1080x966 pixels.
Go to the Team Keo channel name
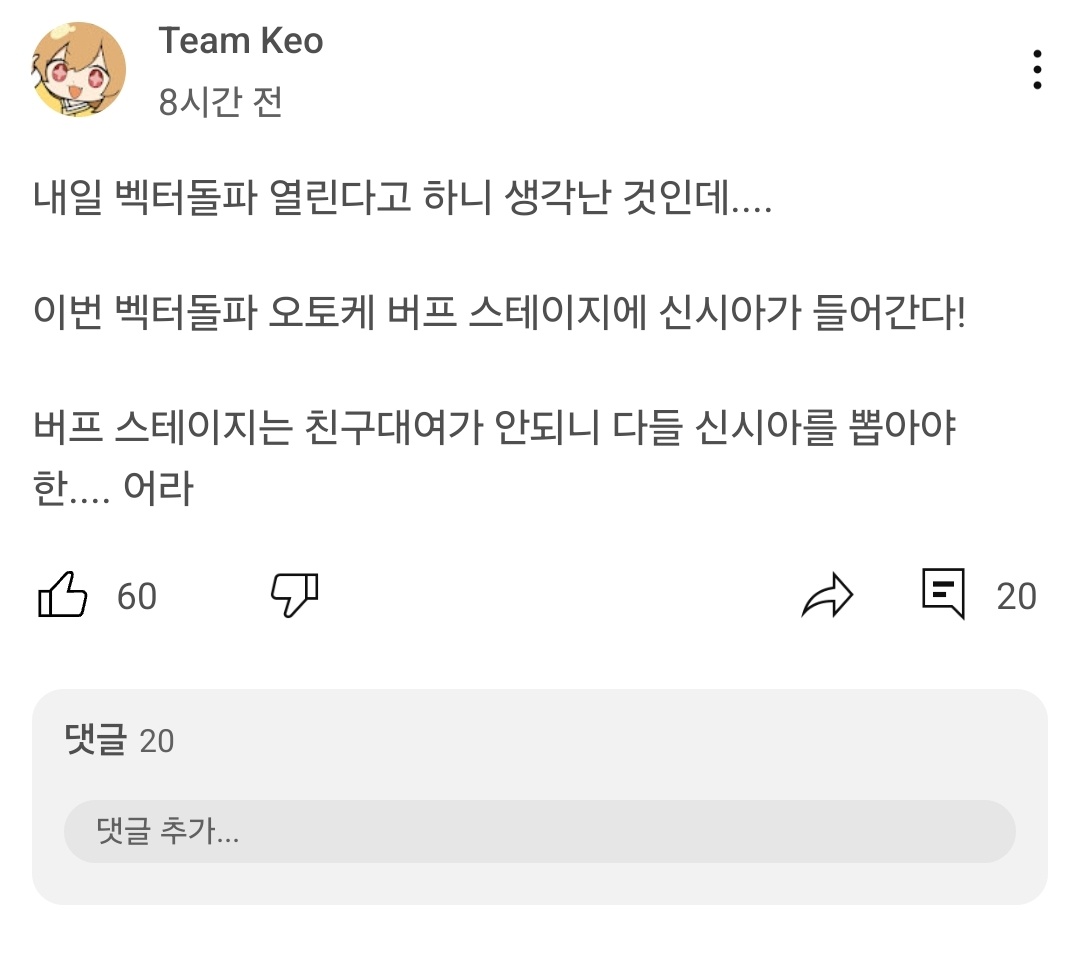click(x=240, y=41)
